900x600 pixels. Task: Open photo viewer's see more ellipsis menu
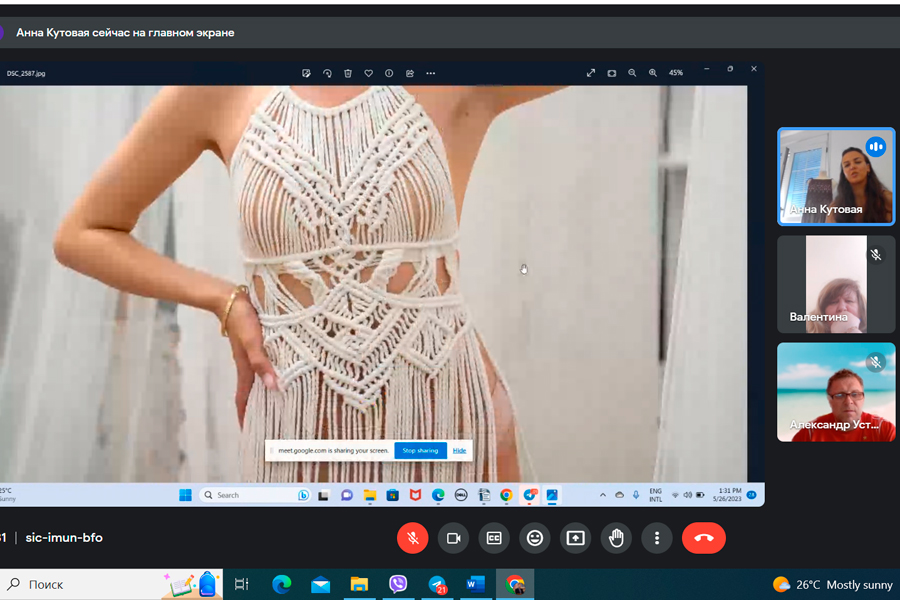431,73
